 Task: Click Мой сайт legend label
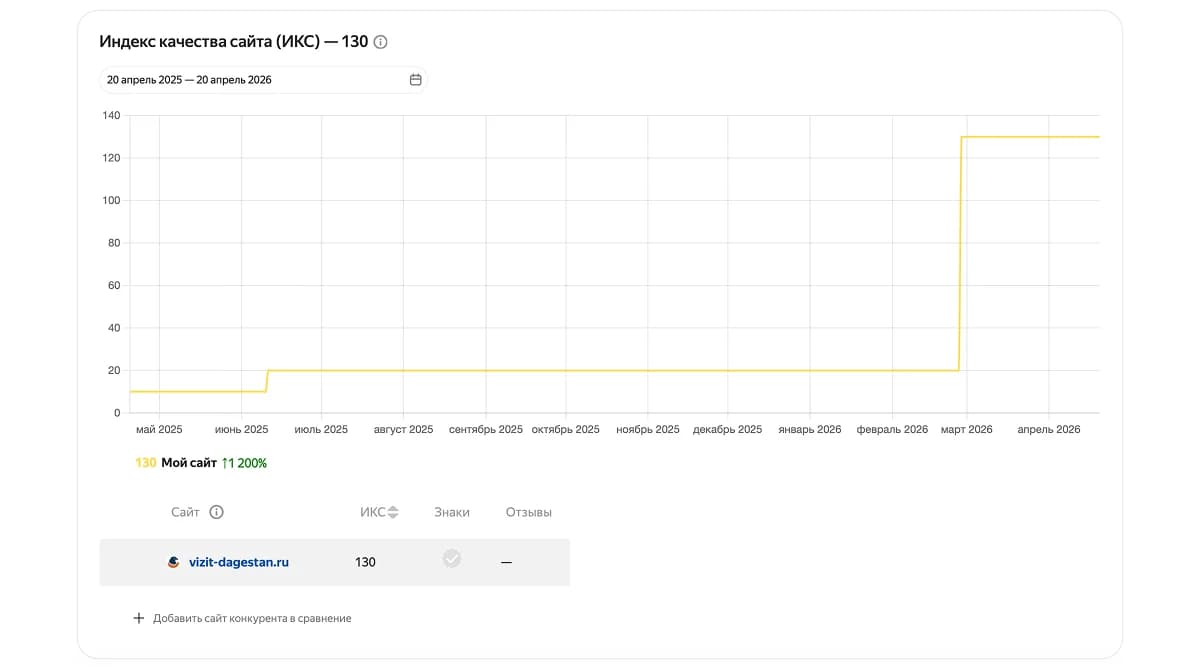pyautogui.click(x=189, y=463)
